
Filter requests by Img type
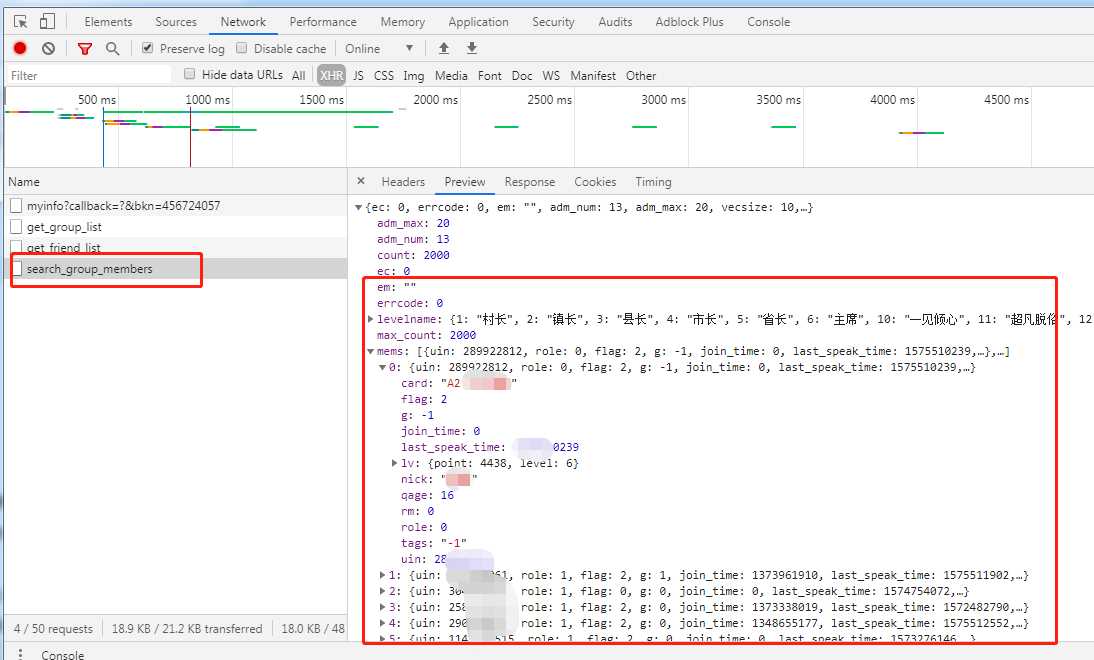click(x=414, y=75)
